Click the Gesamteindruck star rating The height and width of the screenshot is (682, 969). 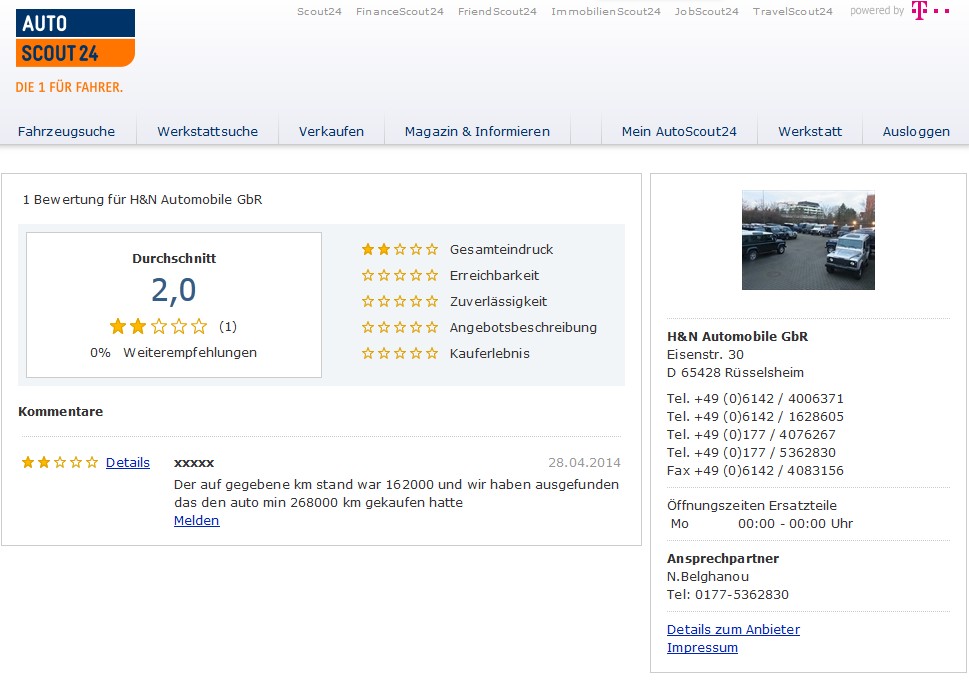pyautogui.click(x=399, y=250)
